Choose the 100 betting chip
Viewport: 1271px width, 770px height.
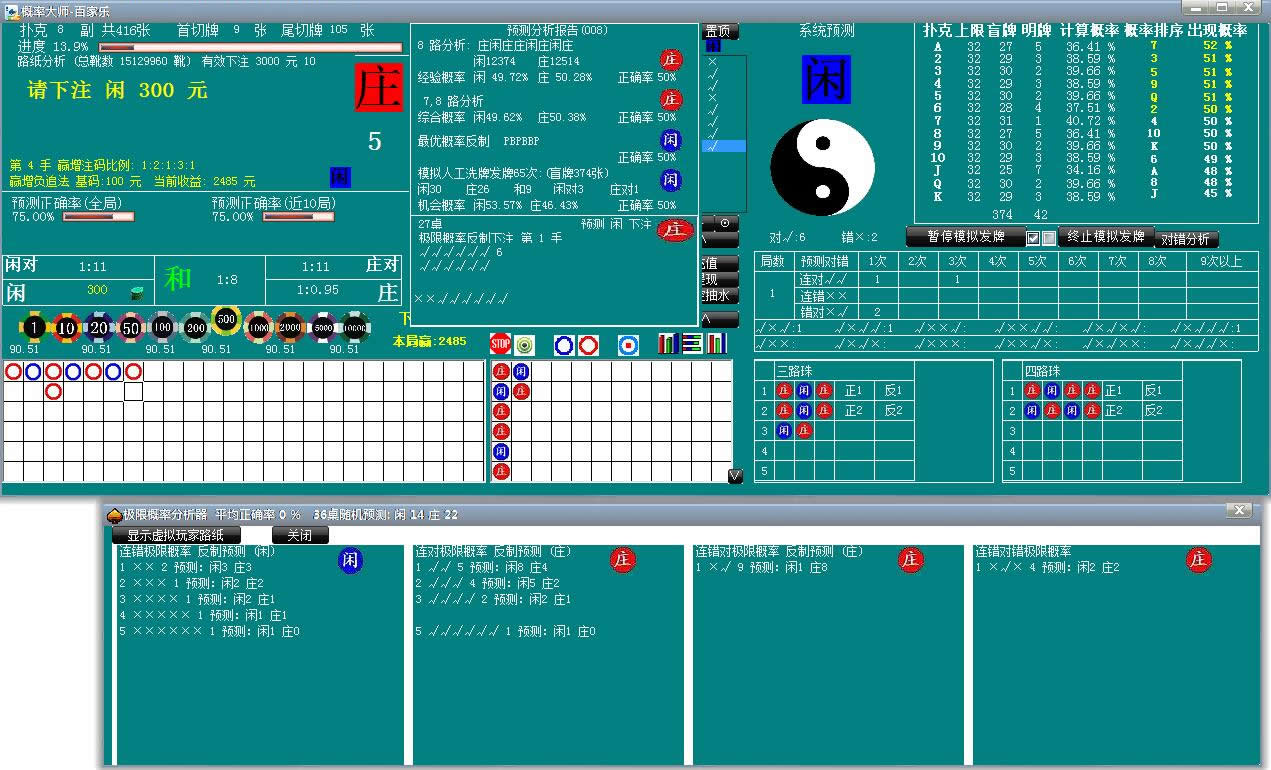click(162, 327)
